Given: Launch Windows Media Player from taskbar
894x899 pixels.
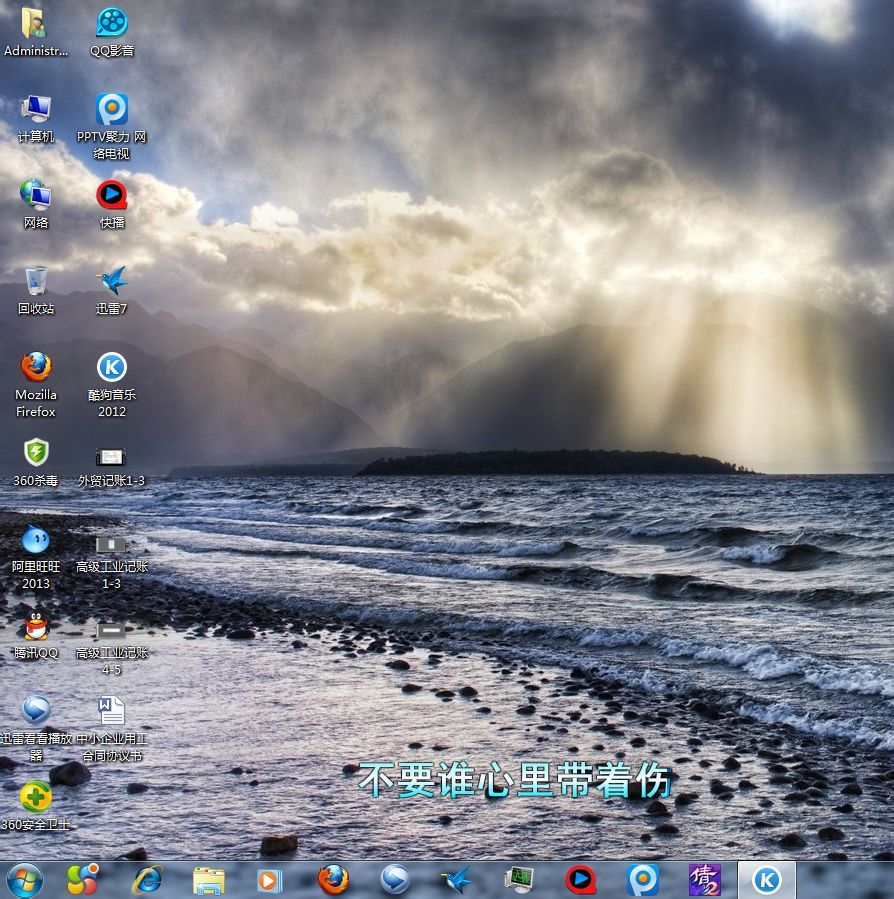Looking at the screenshot, I should tap(270, 881).
